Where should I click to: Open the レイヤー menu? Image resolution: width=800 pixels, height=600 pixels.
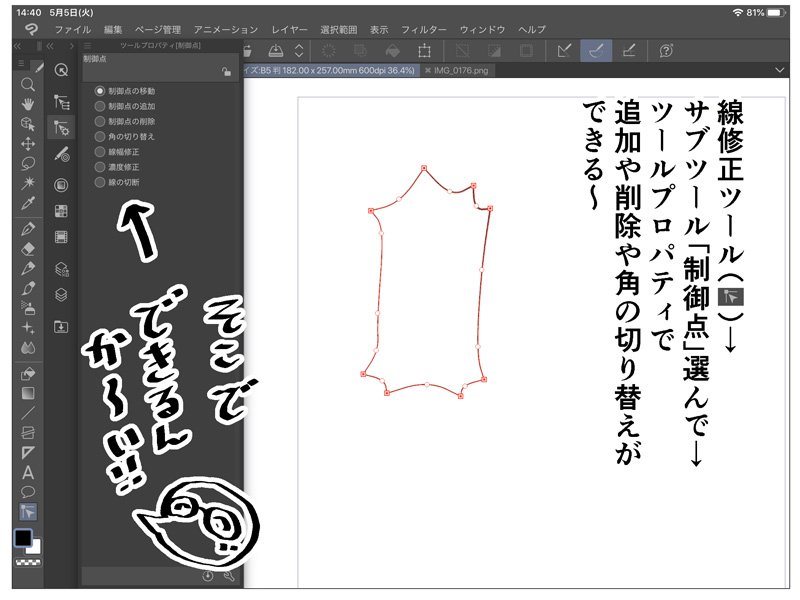(289, 30)
